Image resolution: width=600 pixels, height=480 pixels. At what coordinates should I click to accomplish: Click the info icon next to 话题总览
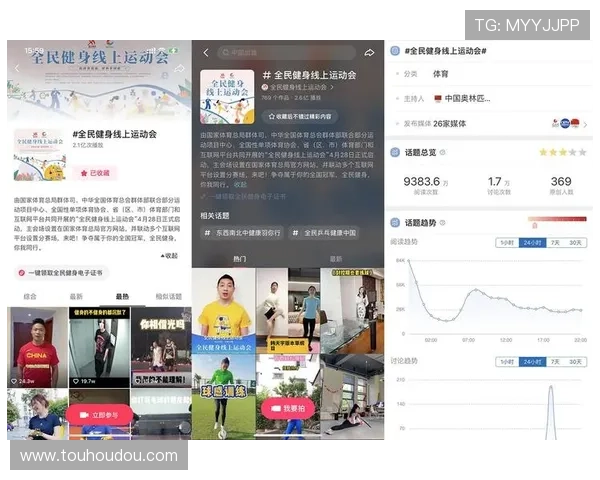pyautogui.click(x=442, y=152)
